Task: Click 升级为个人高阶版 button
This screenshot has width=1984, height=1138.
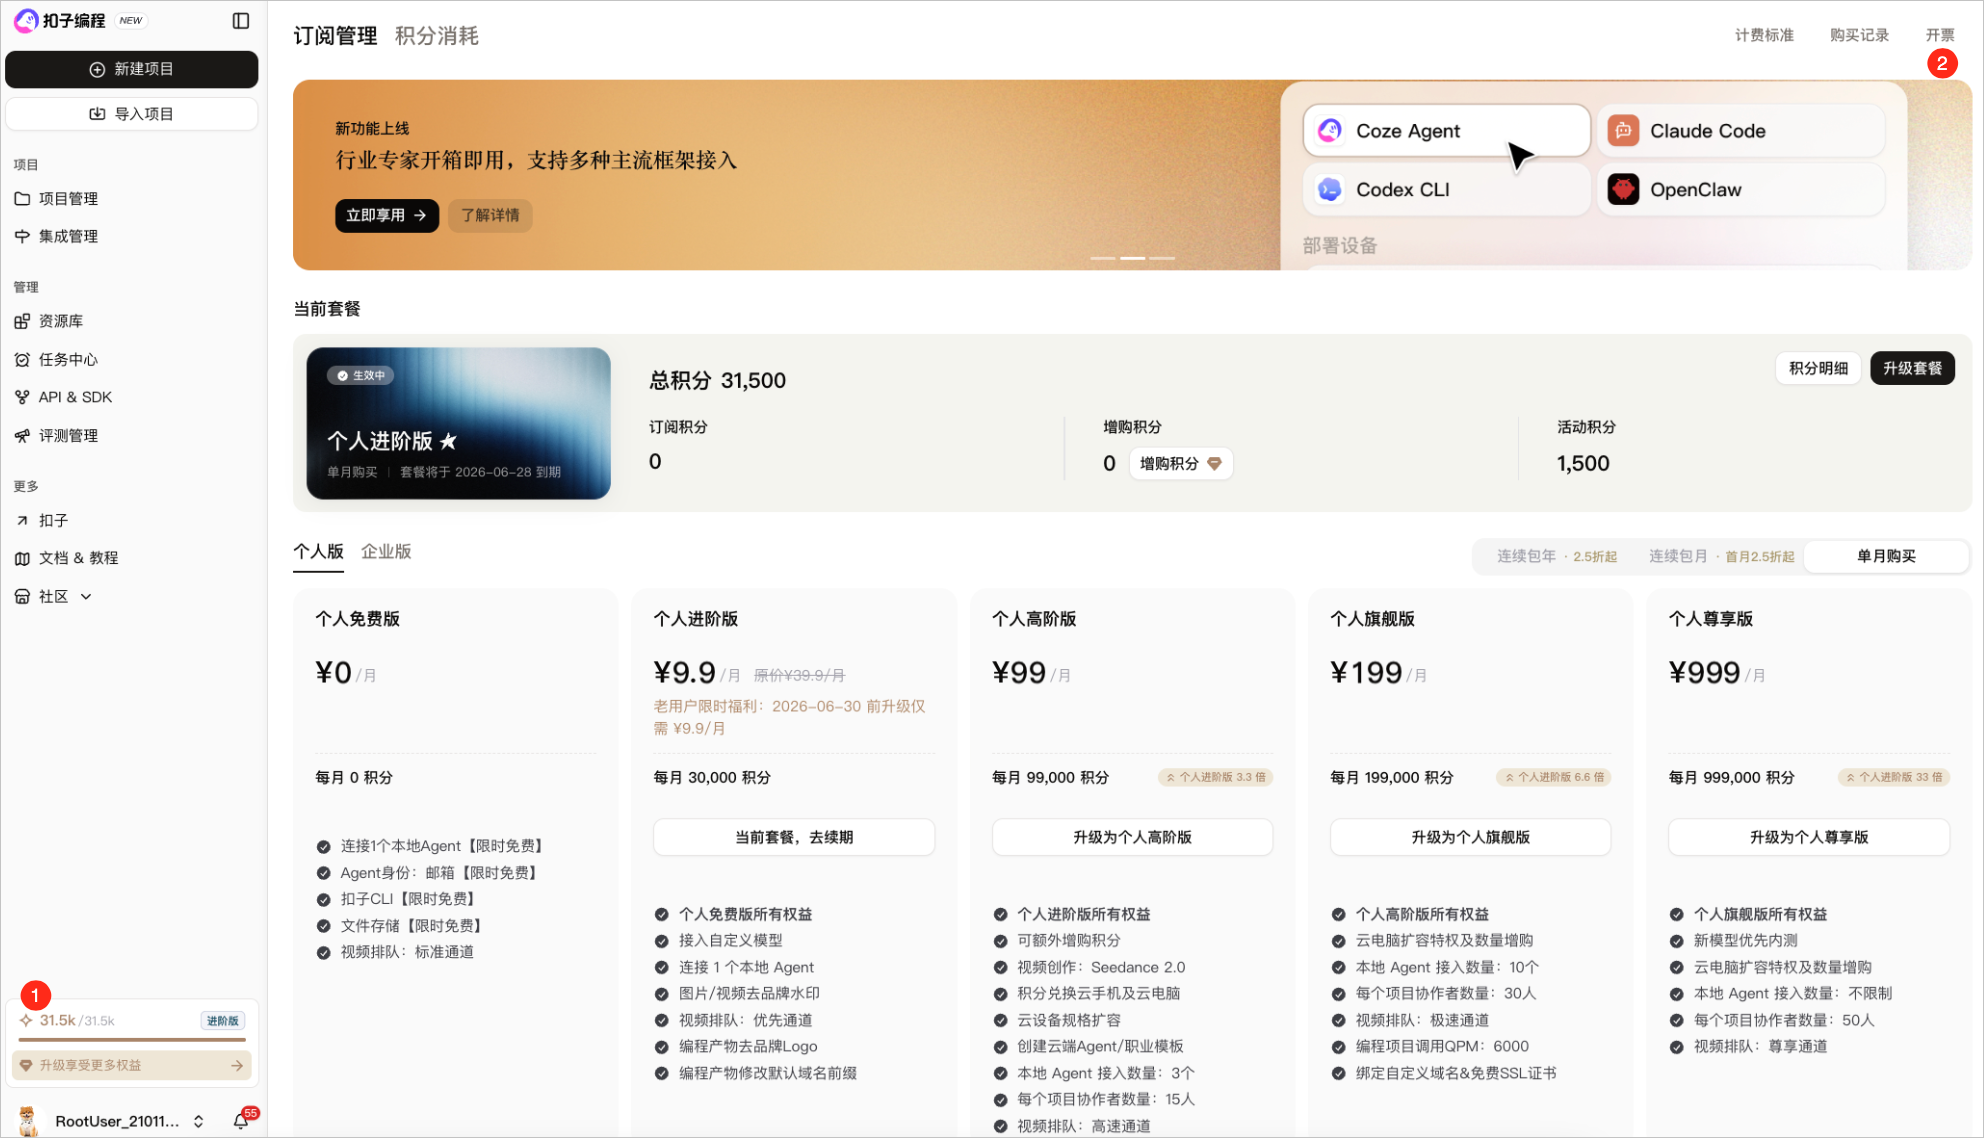Action: coord(1132,837)
